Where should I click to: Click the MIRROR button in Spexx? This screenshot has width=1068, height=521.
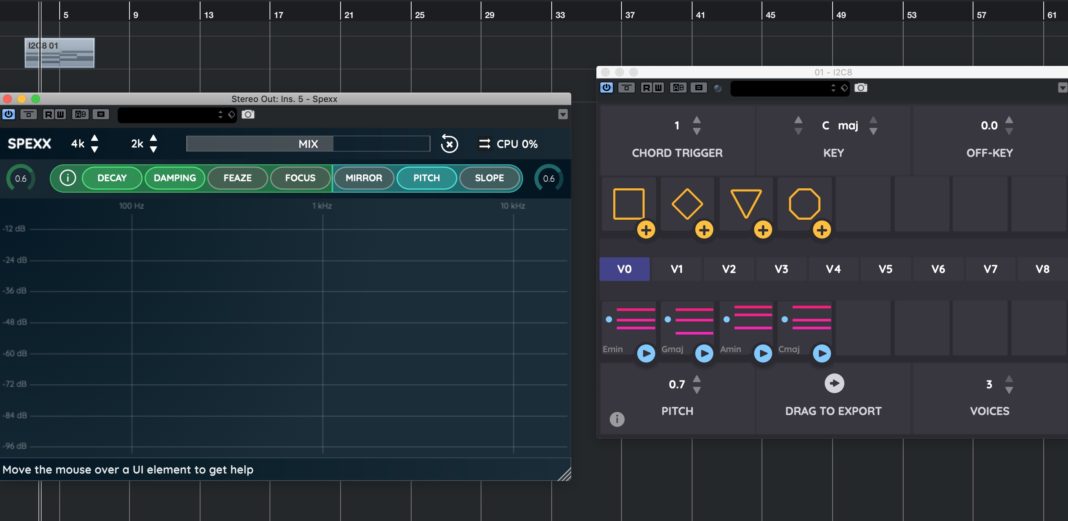pos(363,178)
